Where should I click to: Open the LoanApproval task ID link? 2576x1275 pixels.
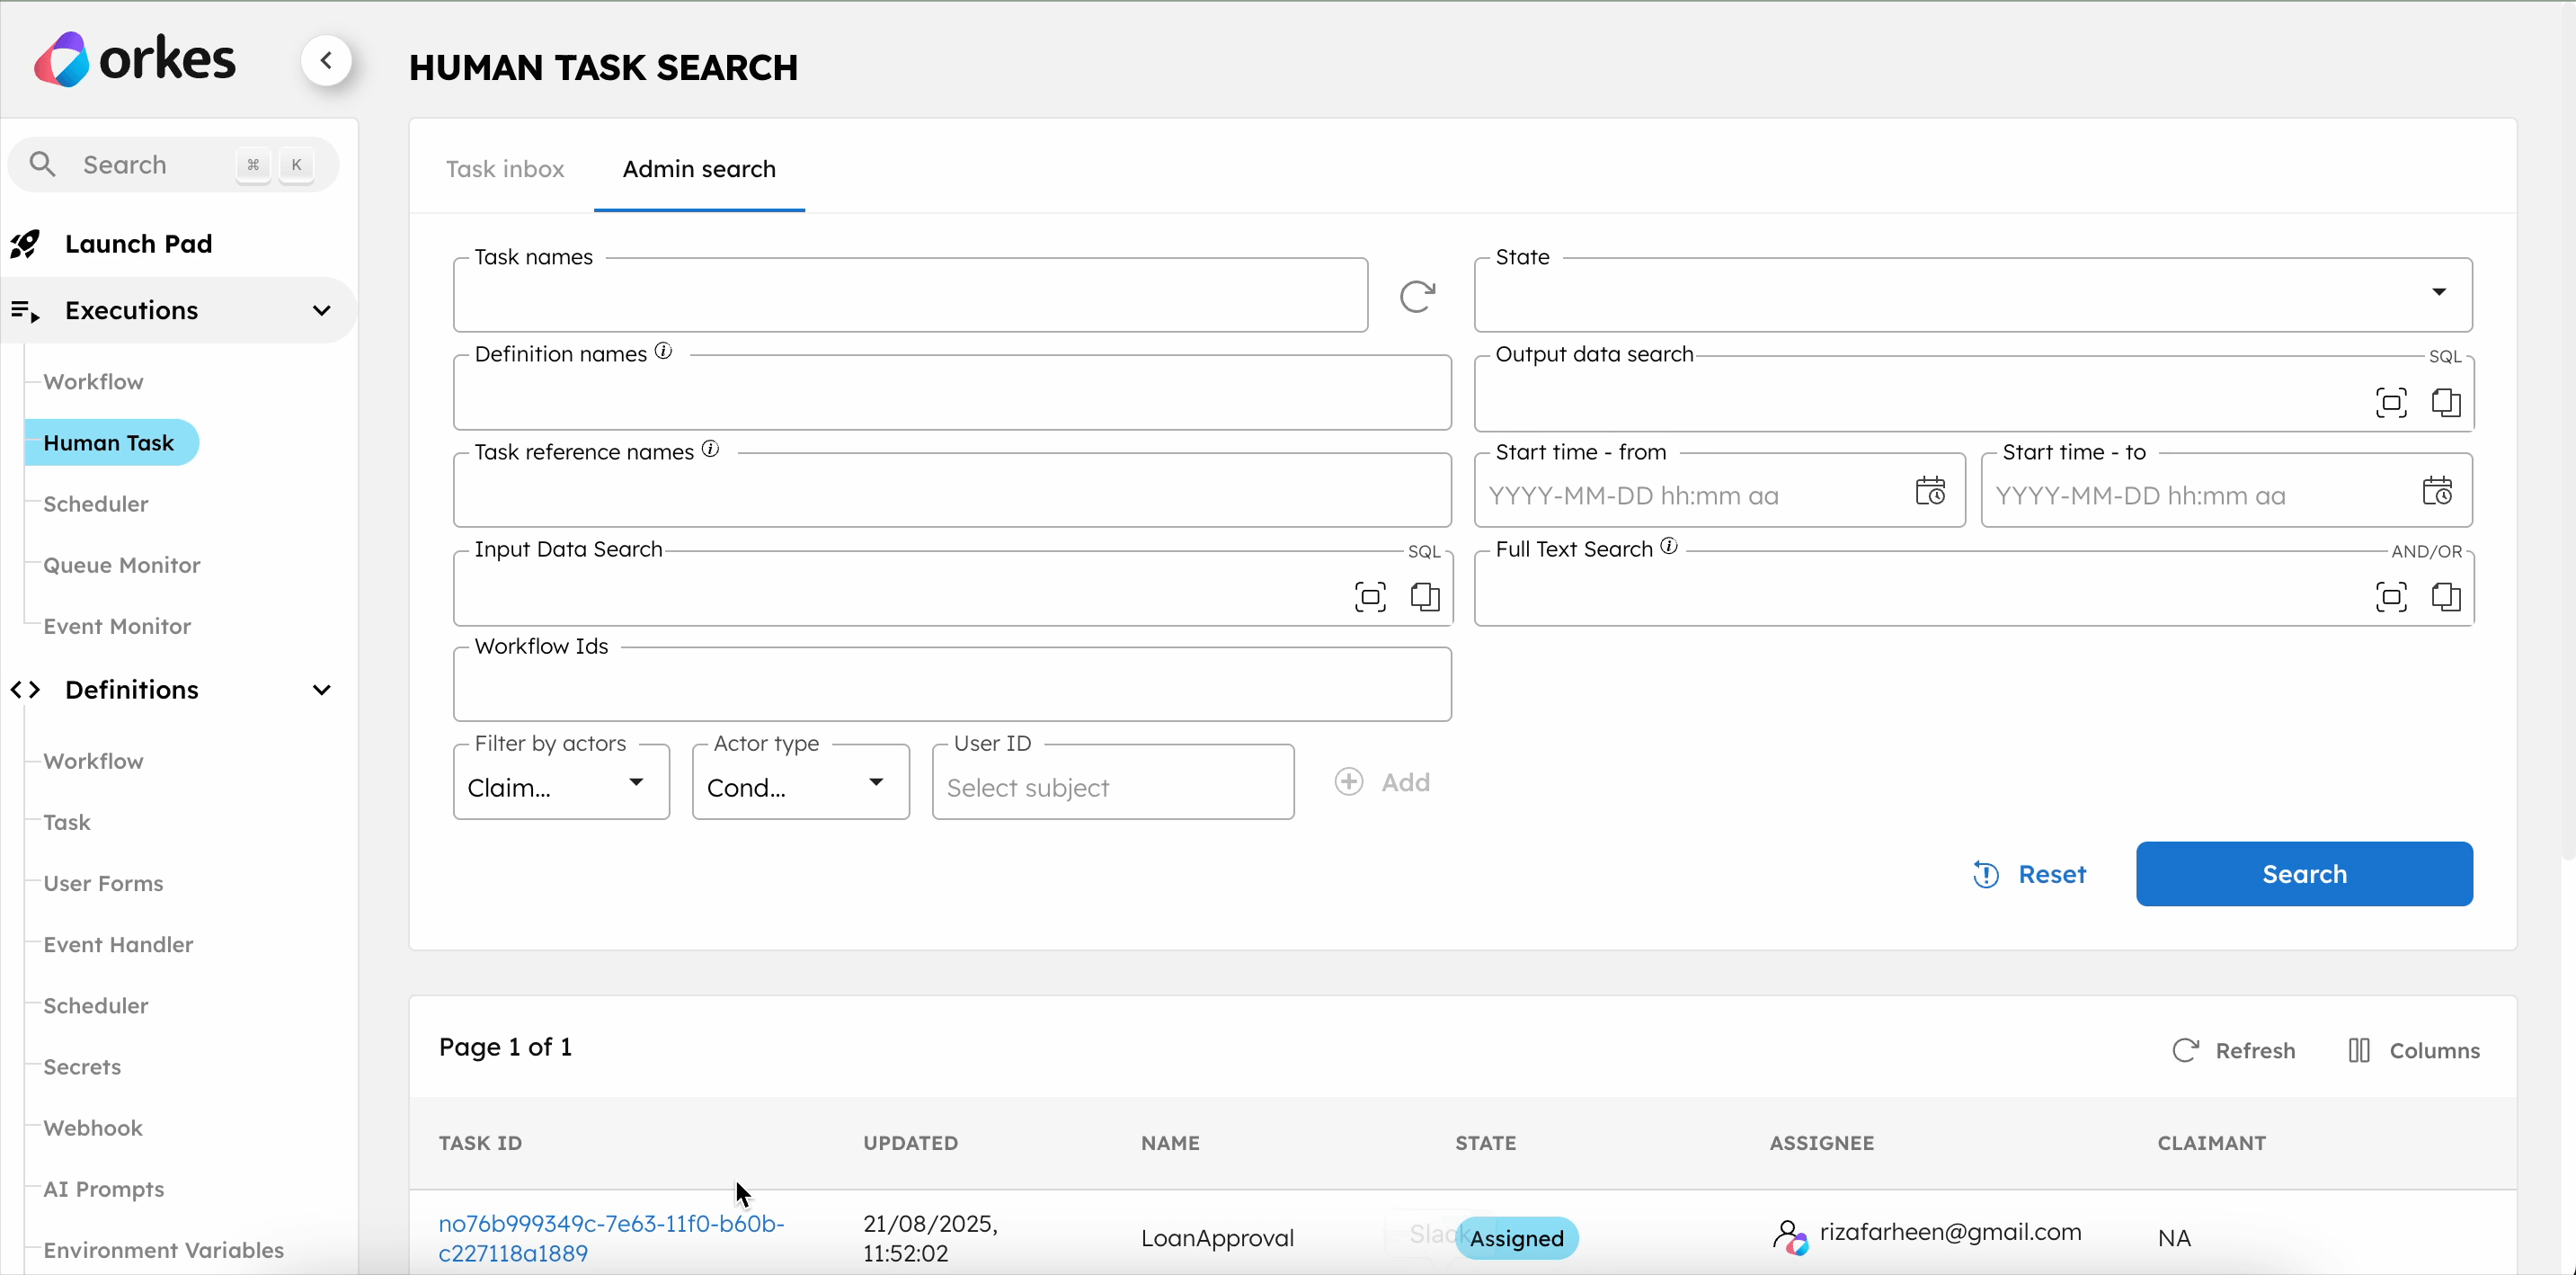[x=611, y=1238]
